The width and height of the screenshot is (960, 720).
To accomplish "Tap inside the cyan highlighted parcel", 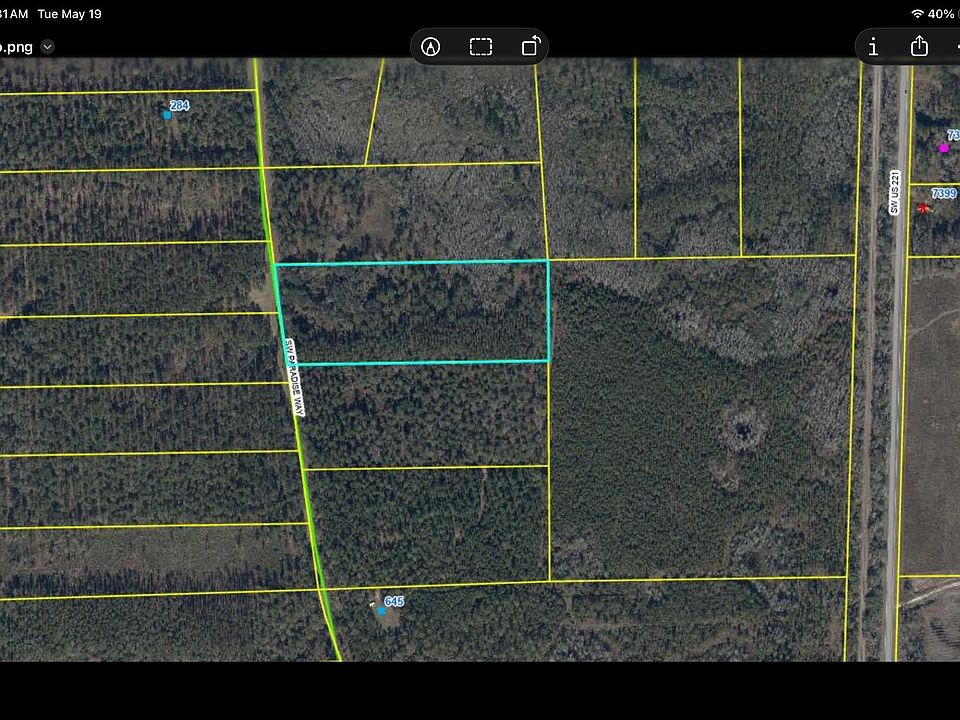I will pyautogui.click(x=414, y=313).
